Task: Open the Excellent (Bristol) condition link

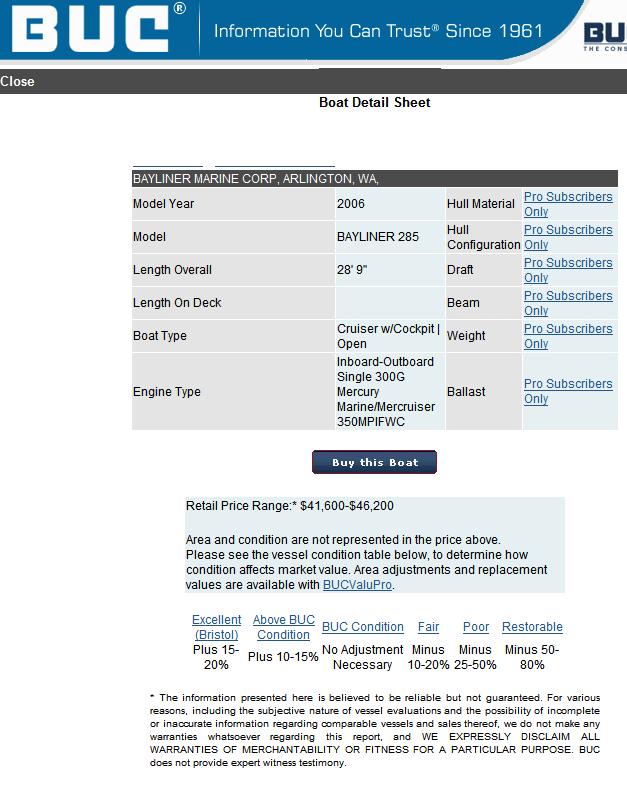Action: pyautogui.click(x=216, y=627)
